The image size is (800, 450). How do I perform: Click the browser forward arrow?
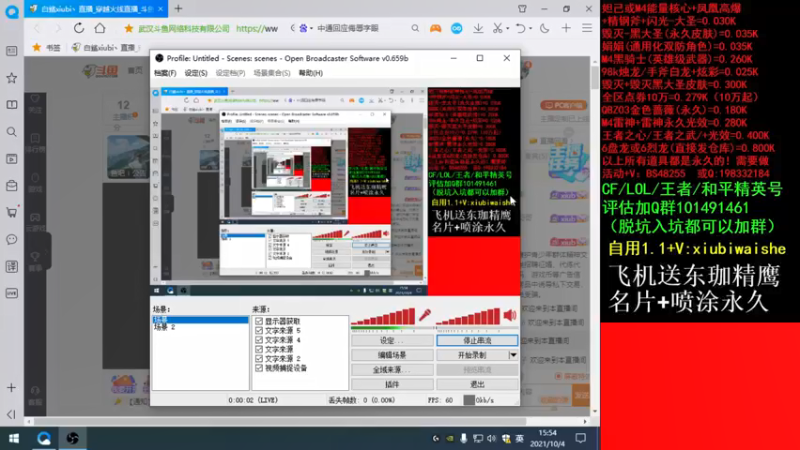57,29
